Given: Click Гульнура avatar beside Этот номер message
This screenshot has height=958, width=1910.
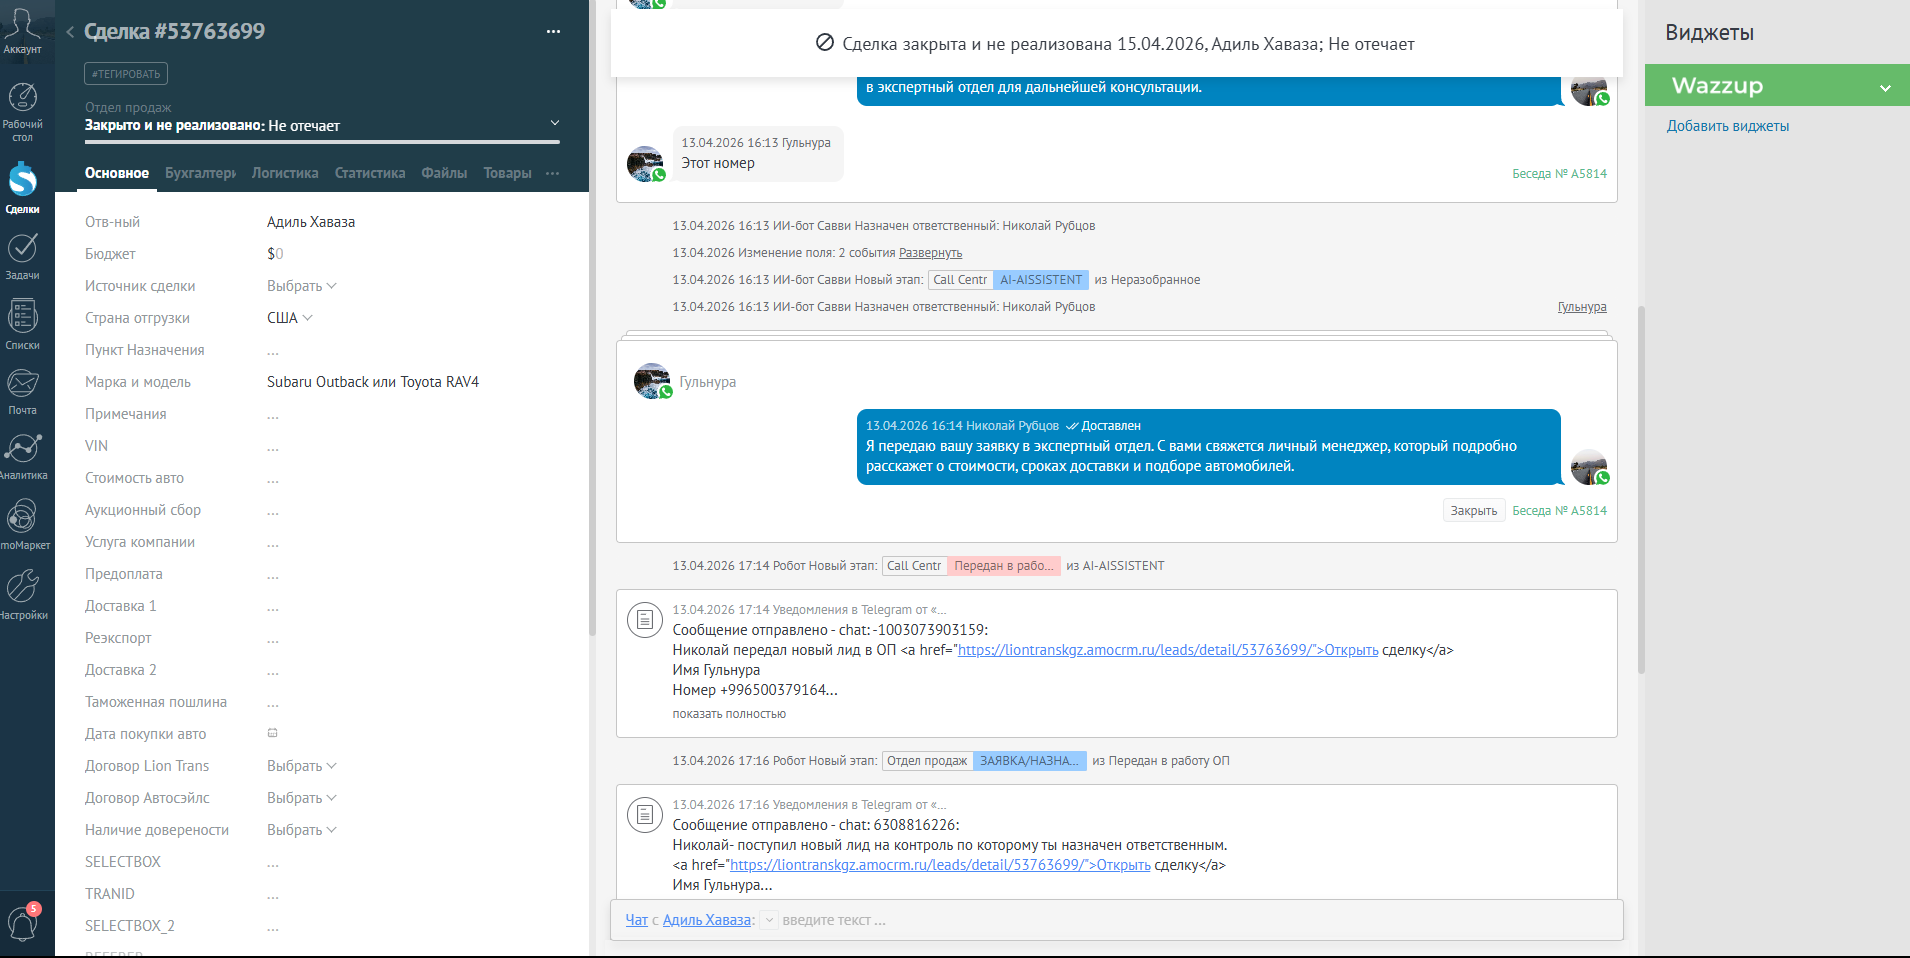Looking at the screenshot, I should [x=646, y=164].
